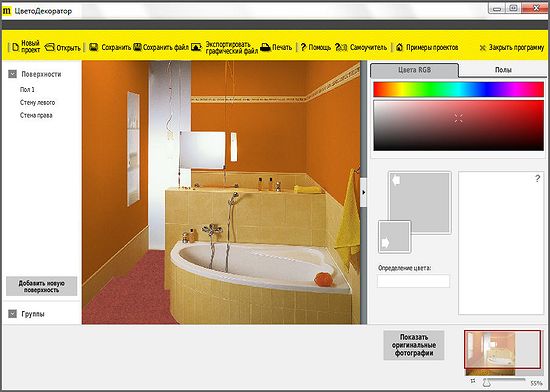Open Помощь question mark icon
The height and width of the screenshot is (392, 550).
(x=303, y=47)
